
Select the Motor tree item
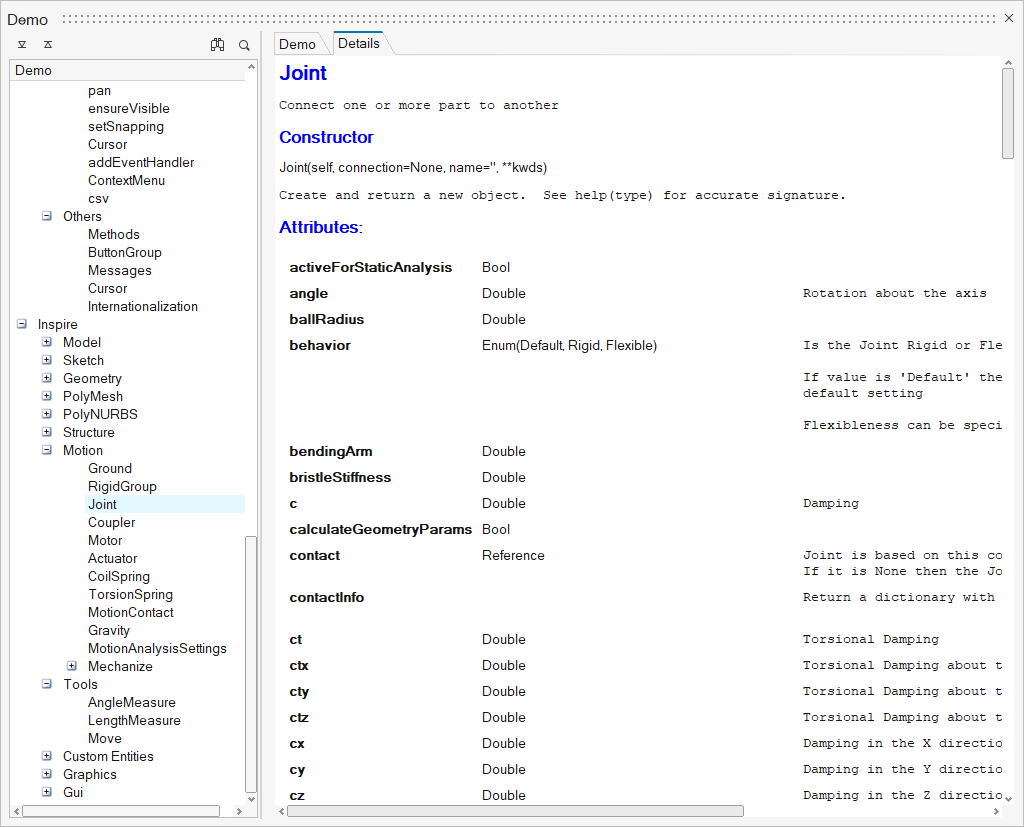pyautogui.click(x=104, y=540)
